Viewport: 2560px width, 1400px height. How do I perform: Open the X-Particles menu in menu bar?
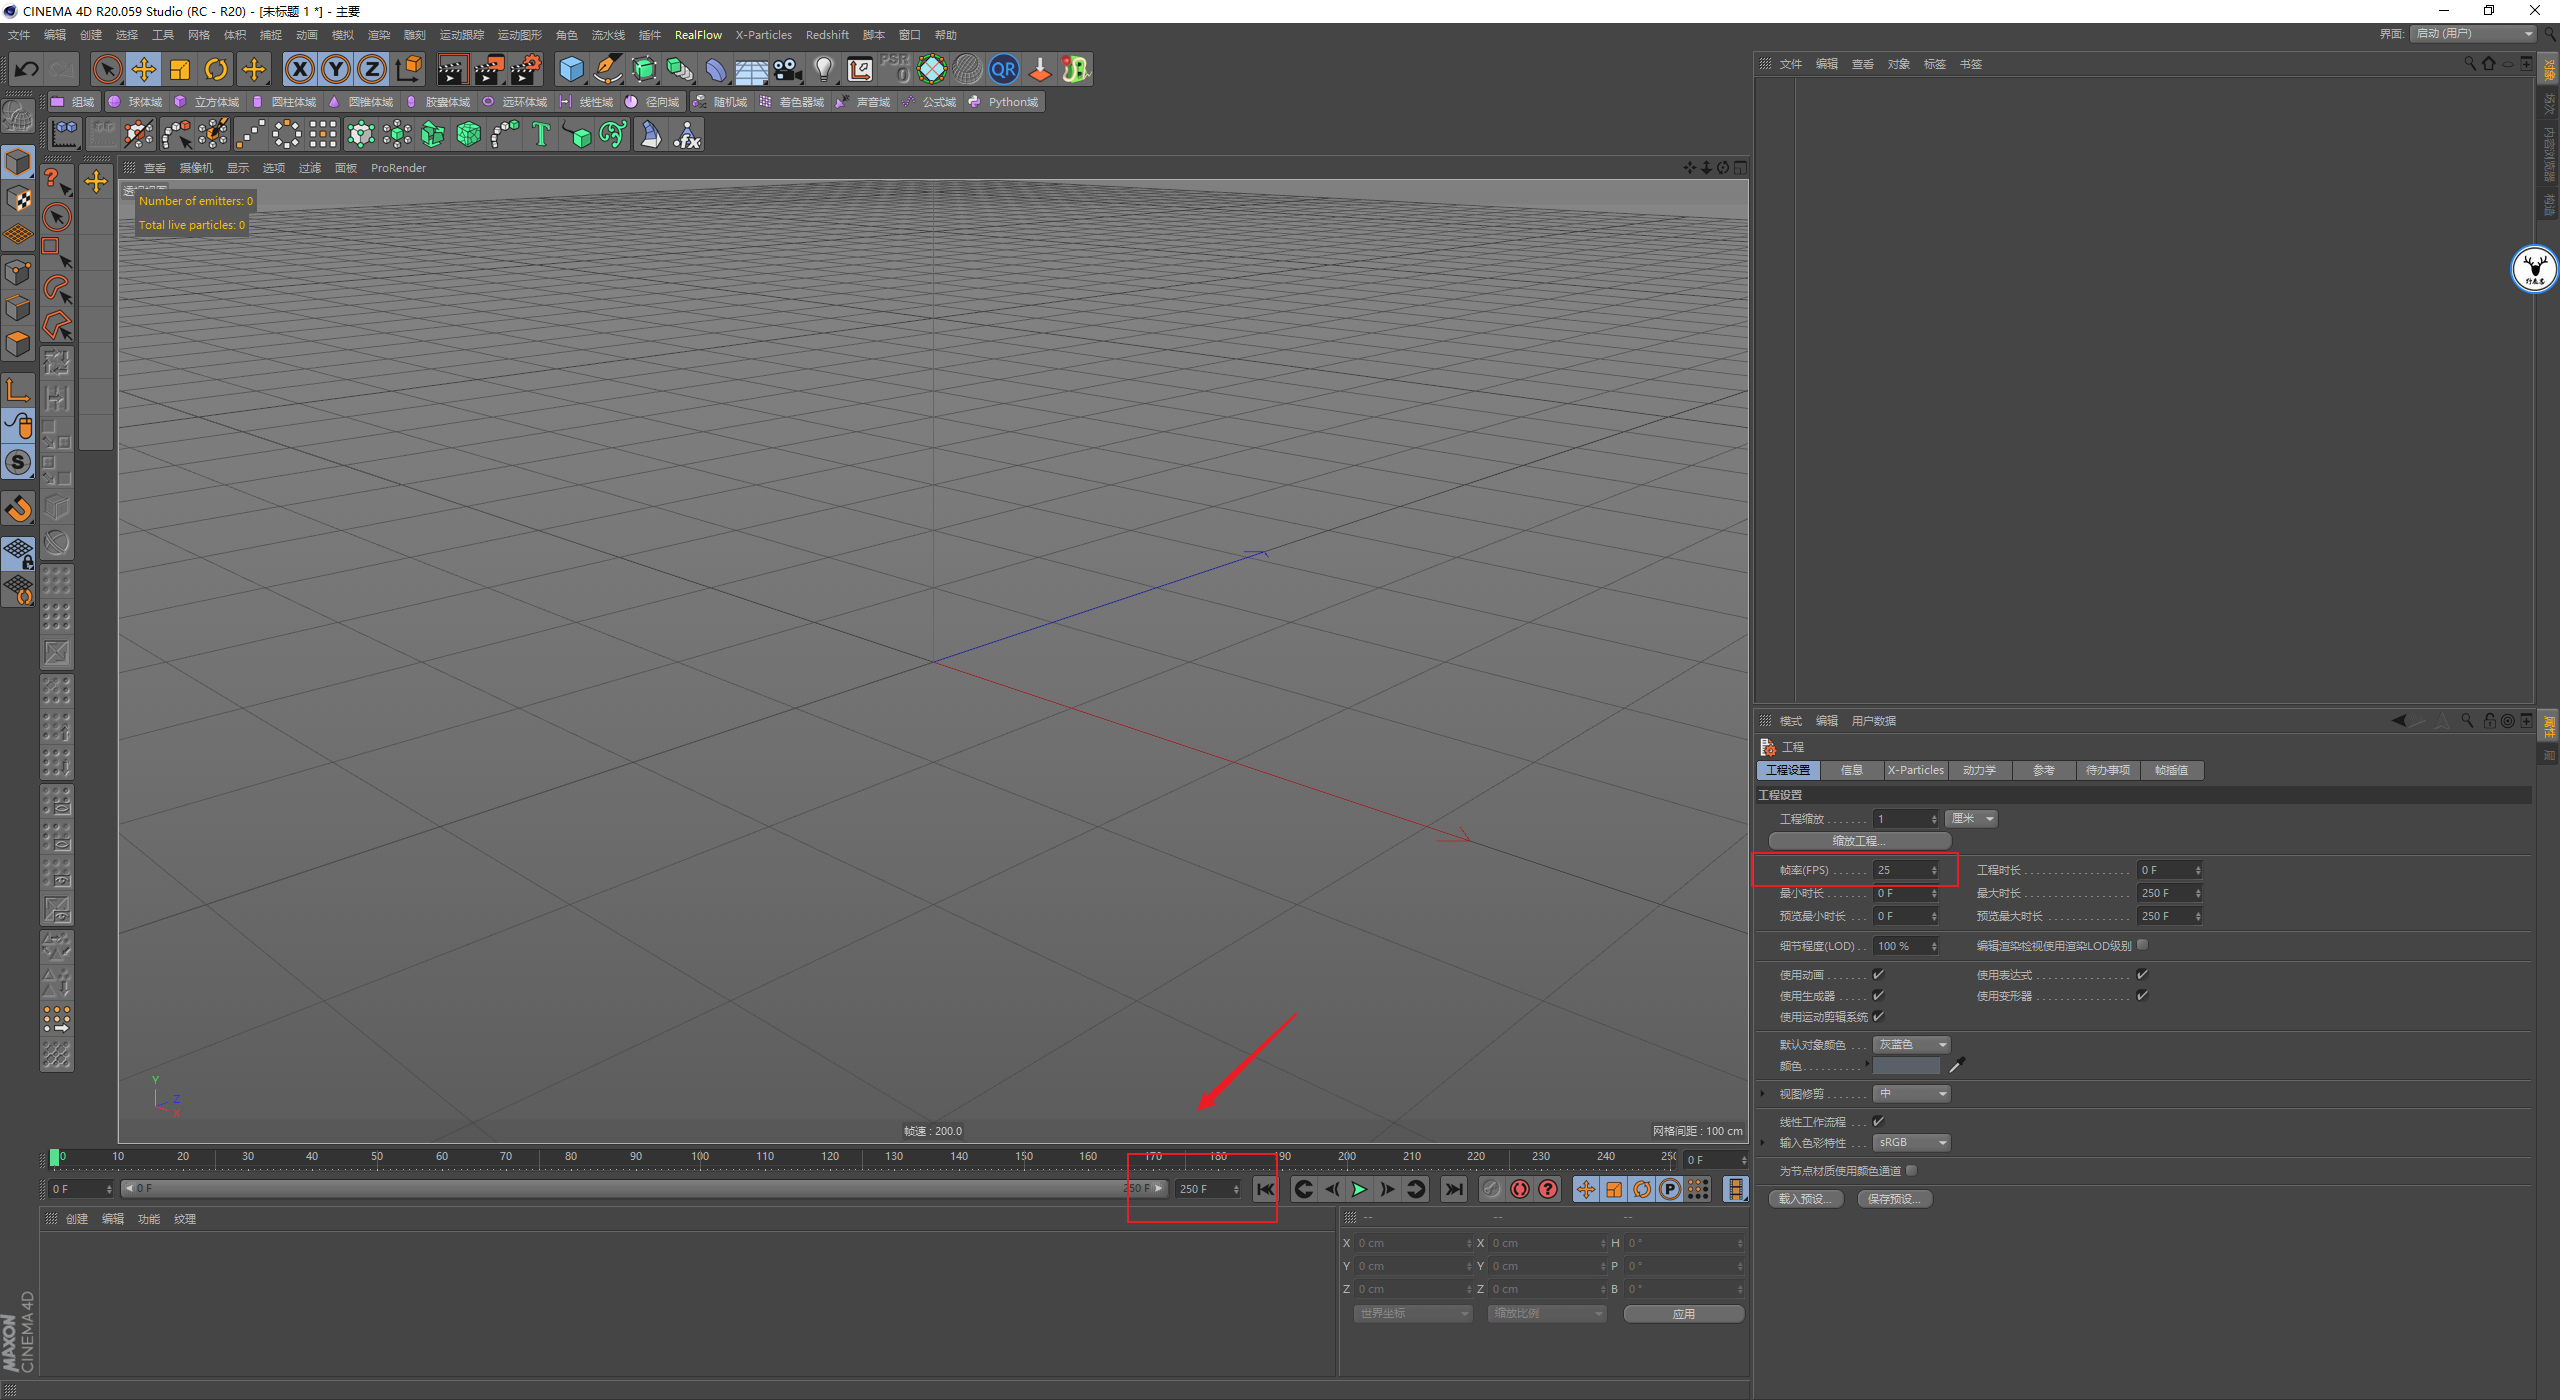pyautogui.click(x=763, y=35)
